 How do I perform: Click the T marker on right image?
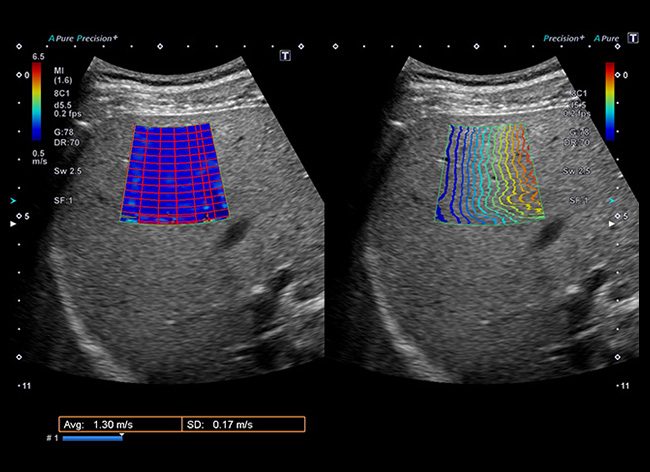632,38
